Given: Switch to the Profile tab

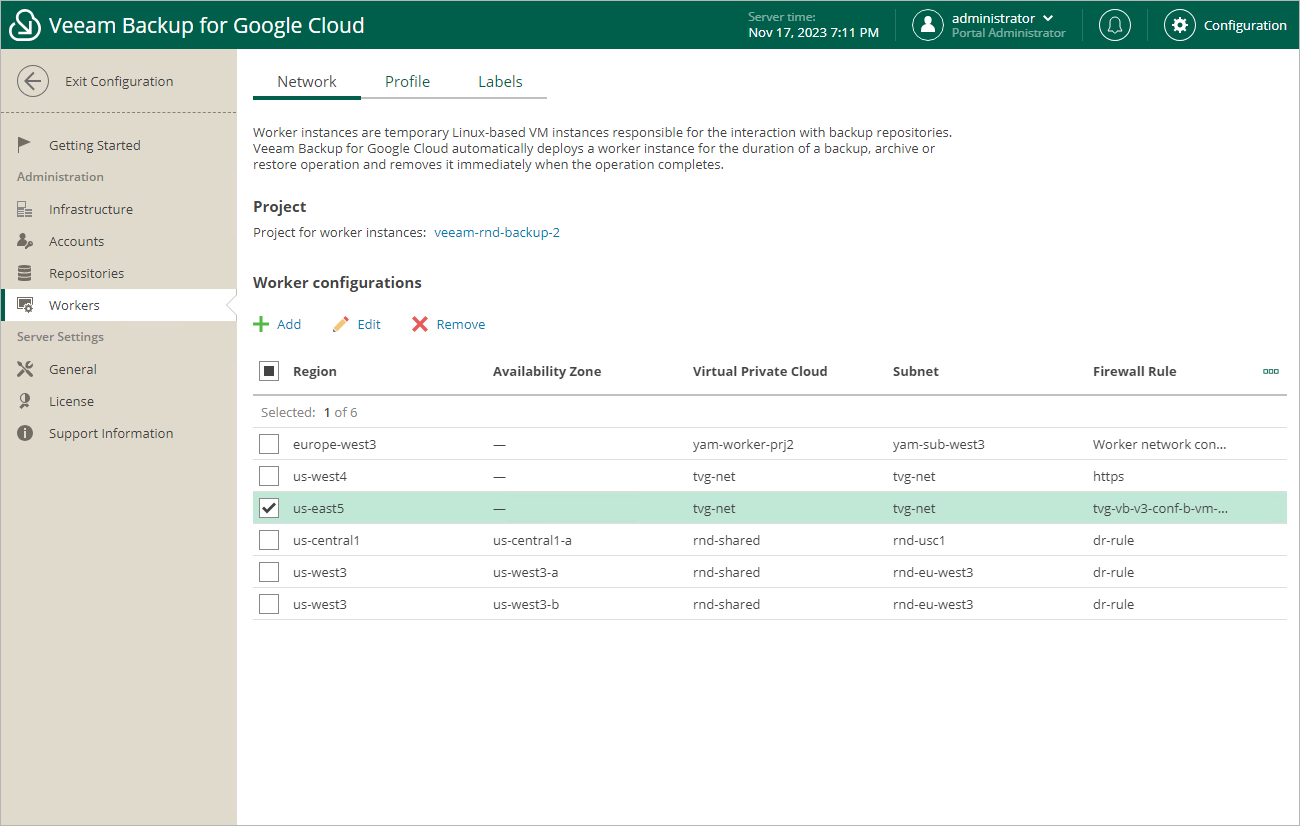Looking at the screenshot, I should tap(408, 82).
